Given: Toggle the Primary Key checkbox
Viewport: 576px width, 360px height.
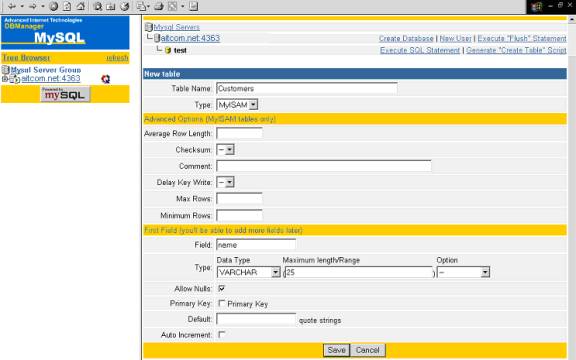Looking at the screenshot, I should (x=222, y=303).
